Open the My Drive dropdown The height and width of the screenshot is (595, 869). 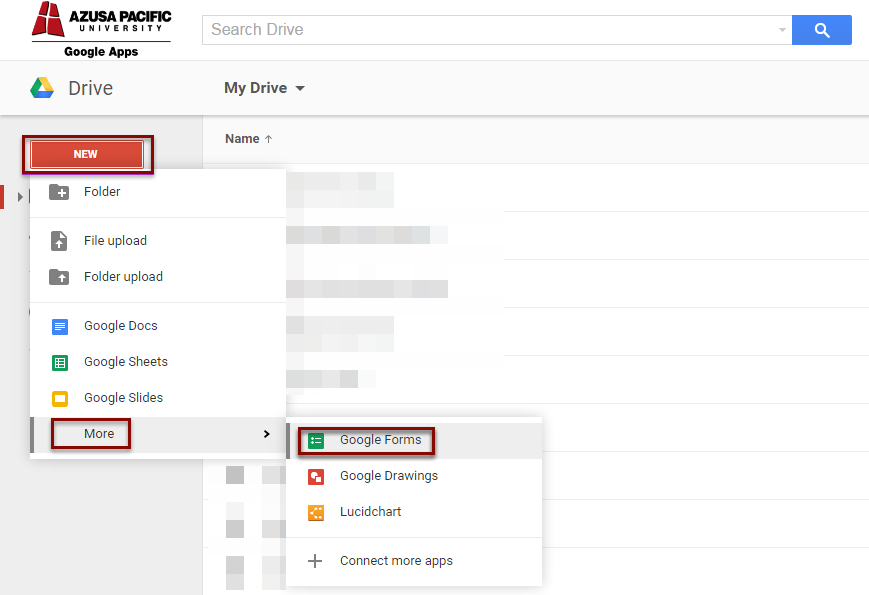pyautogui.click(x=264, y=88)
